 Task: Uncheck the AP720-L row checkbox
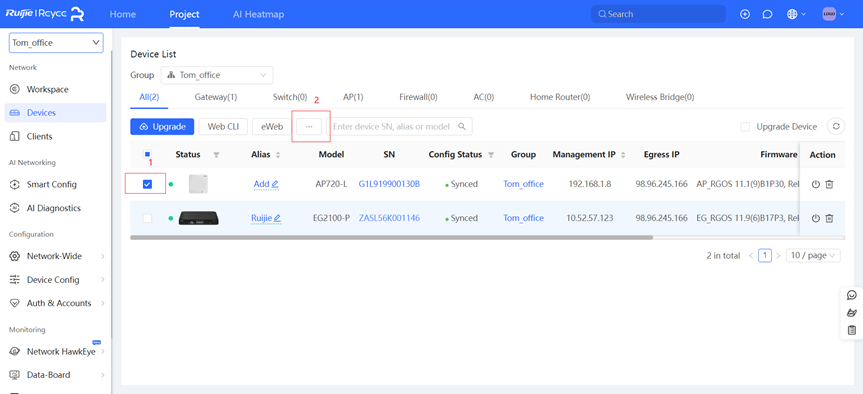[147, 184]
